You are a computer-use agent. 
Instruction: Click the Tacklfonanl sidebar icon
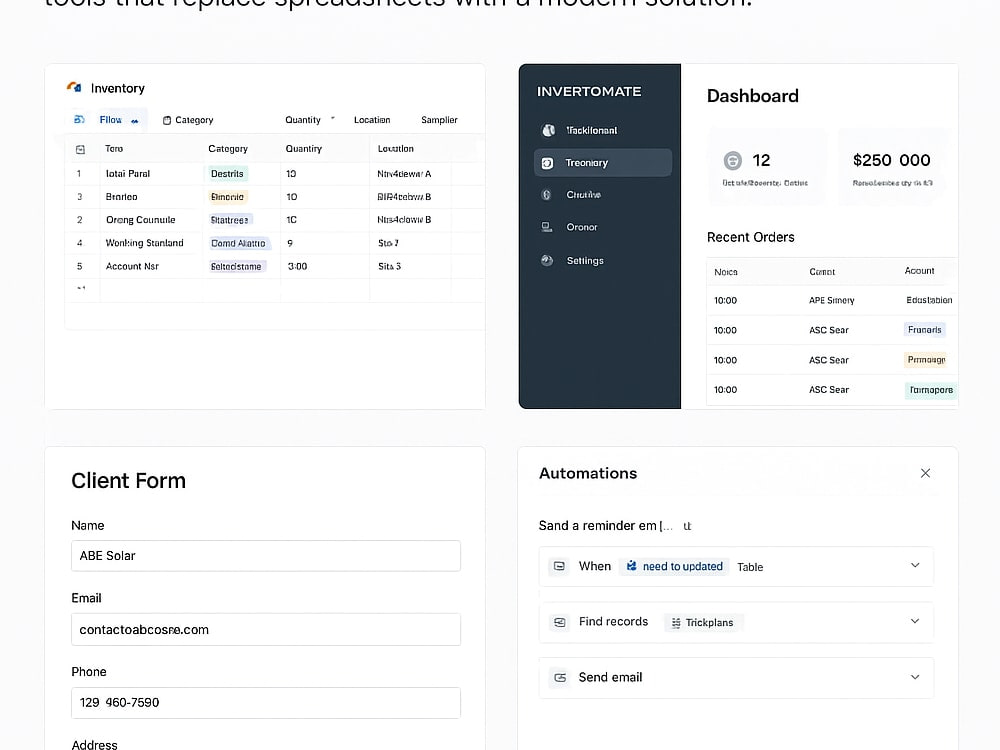click(x=548, y=130)
